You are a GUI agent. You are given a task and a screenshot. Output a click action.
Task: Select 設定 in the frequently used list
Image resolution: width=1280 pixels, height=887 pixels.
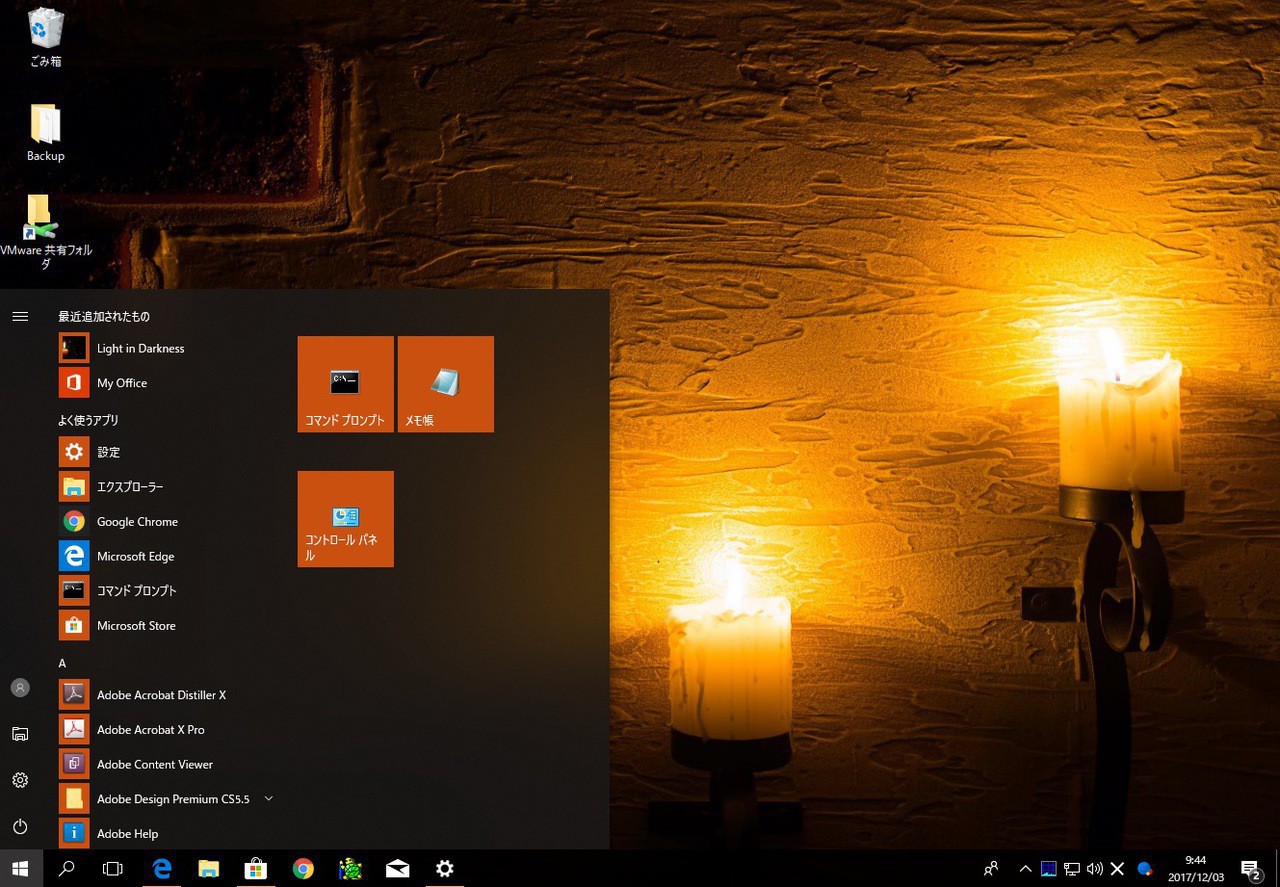108,452
